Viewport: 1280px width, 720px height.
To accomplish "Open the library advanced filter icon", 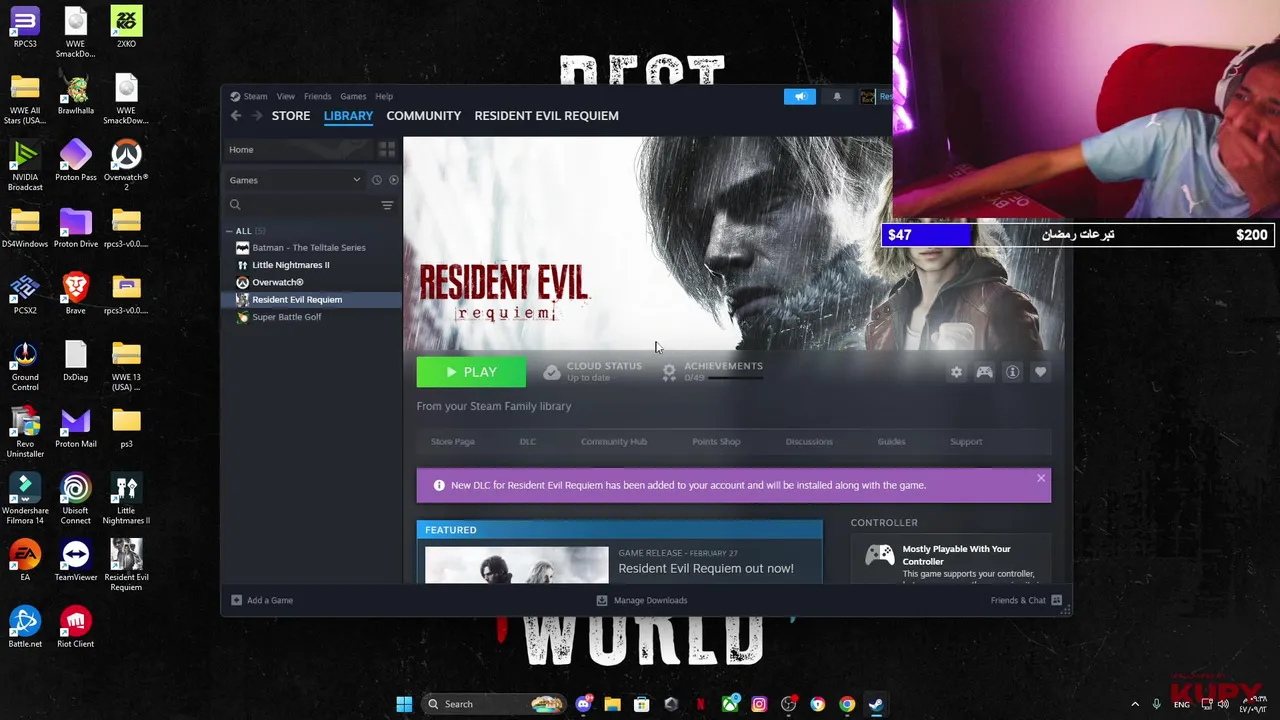I will (x=387, y=205).
